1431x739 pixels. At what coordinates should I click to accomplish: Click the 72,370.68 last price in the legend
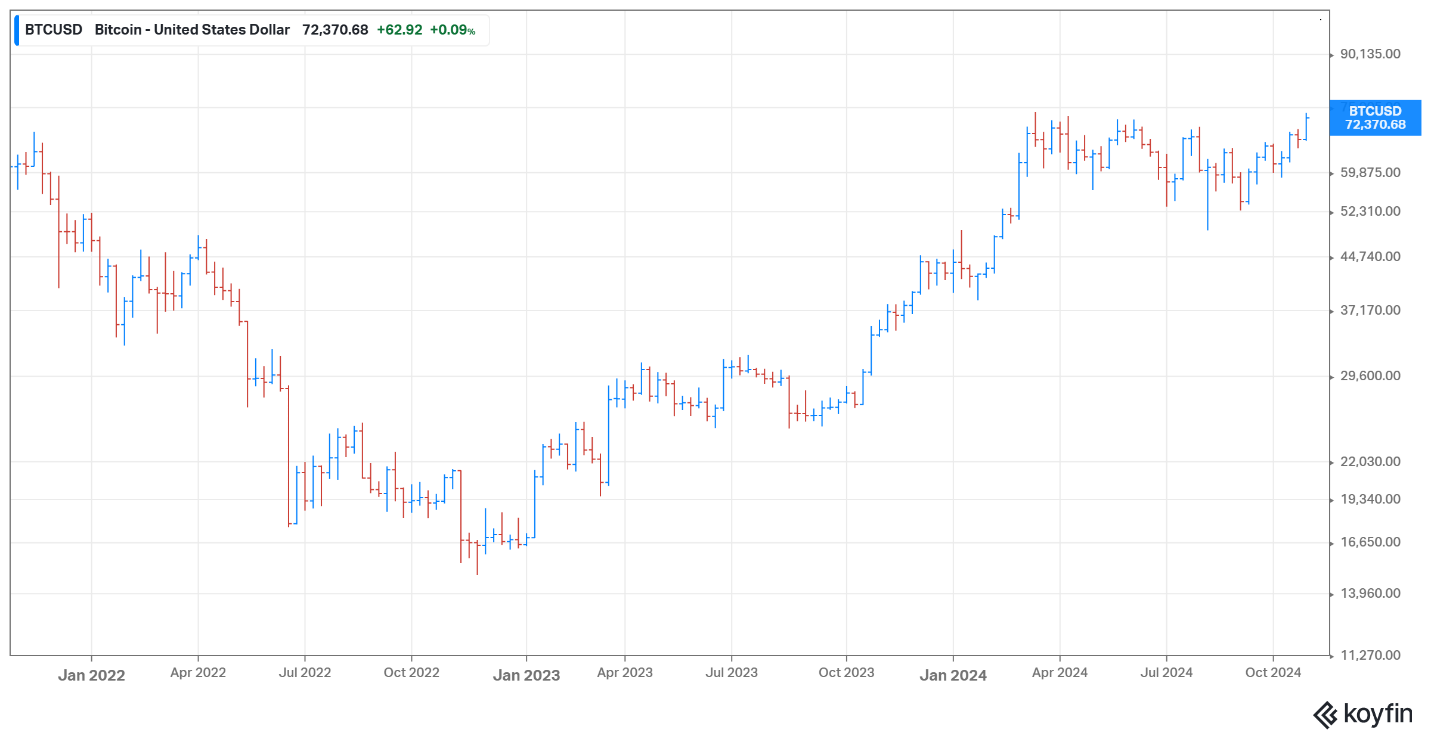tap(335, 30)
